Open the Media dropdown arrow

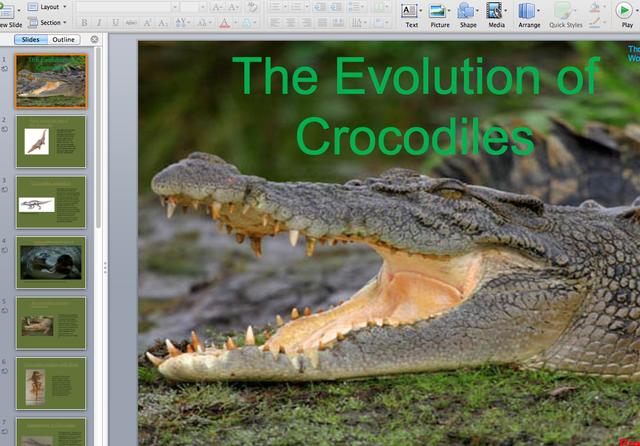click(505, 11)
